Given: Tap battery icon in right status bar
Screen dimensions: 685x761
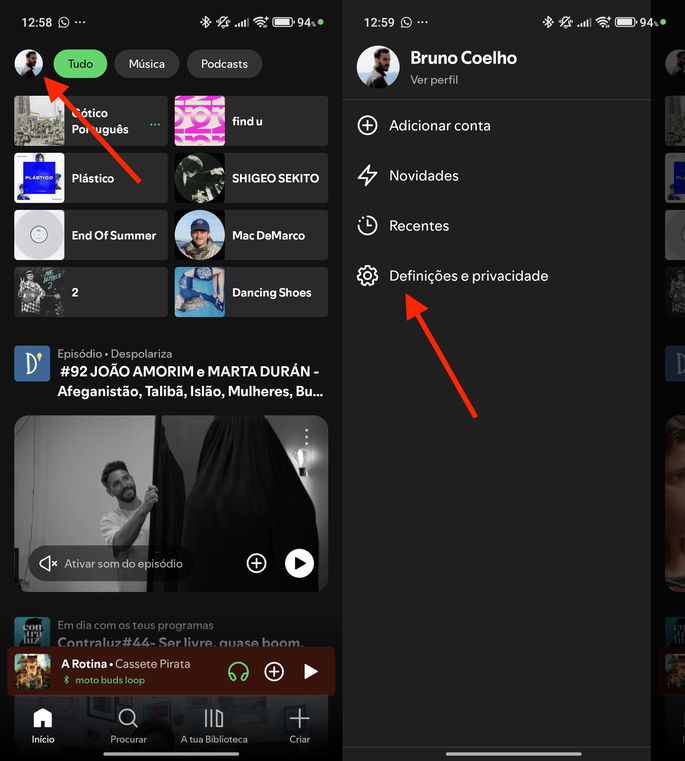Looking at the screenshot, I should [x=625, y=22].
